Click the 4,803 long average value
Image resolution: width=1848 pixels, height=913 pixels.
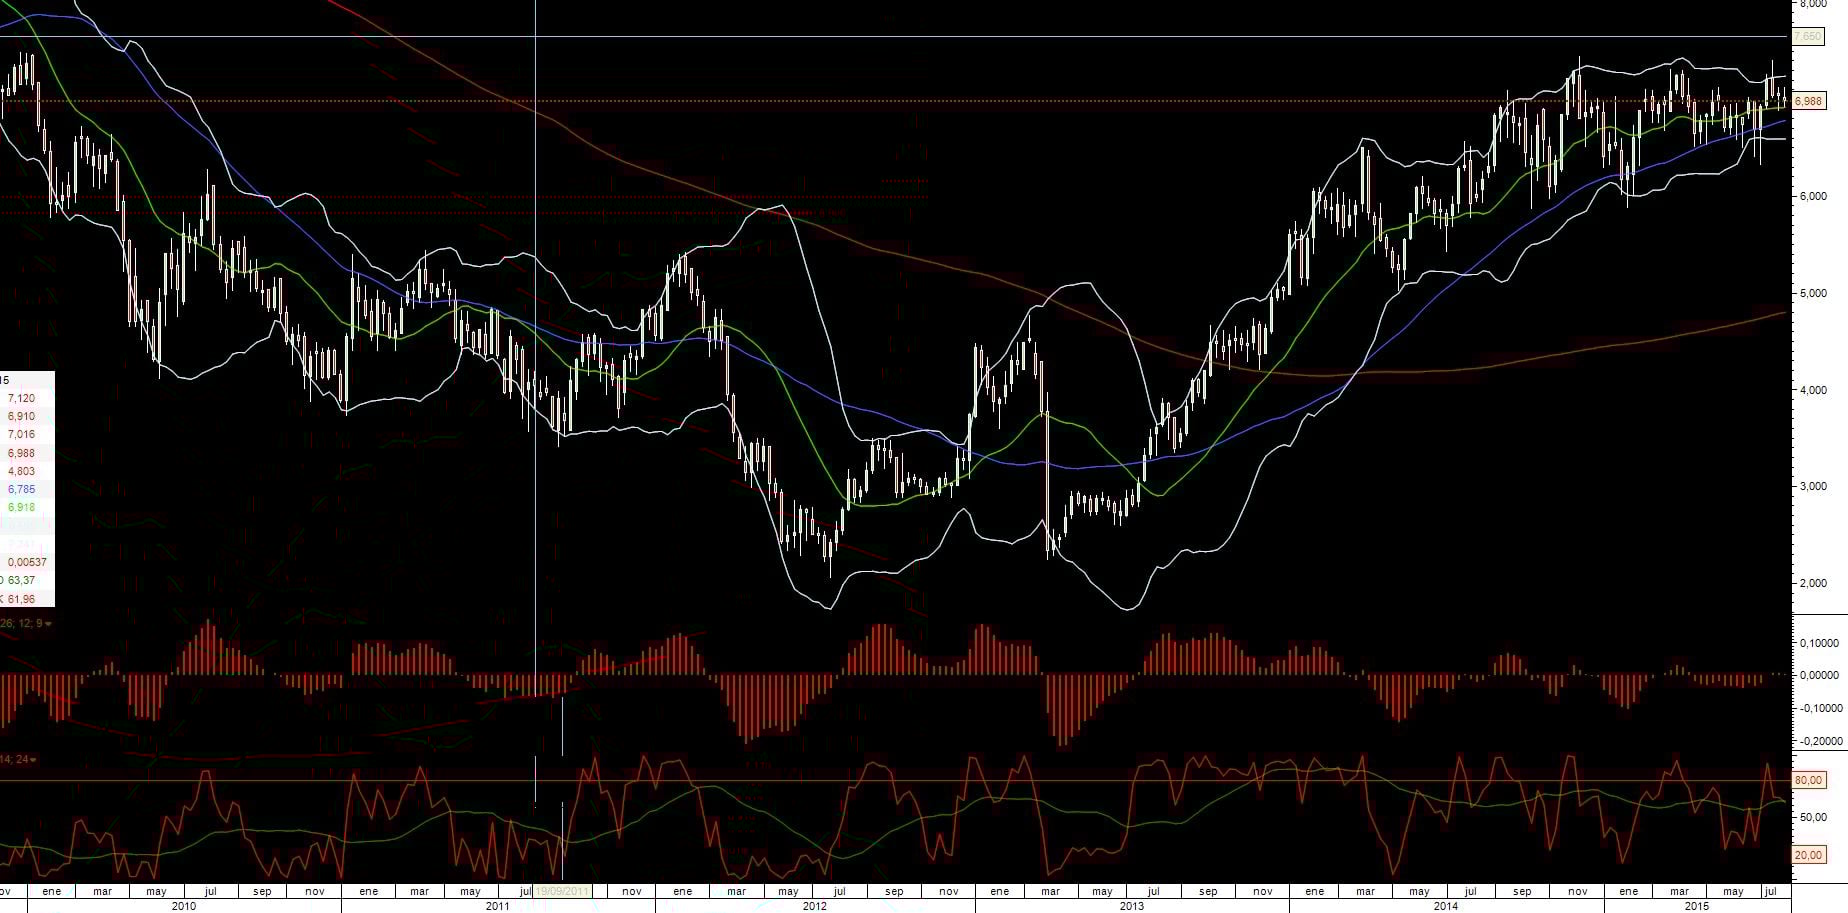click(x=21, y=471)
